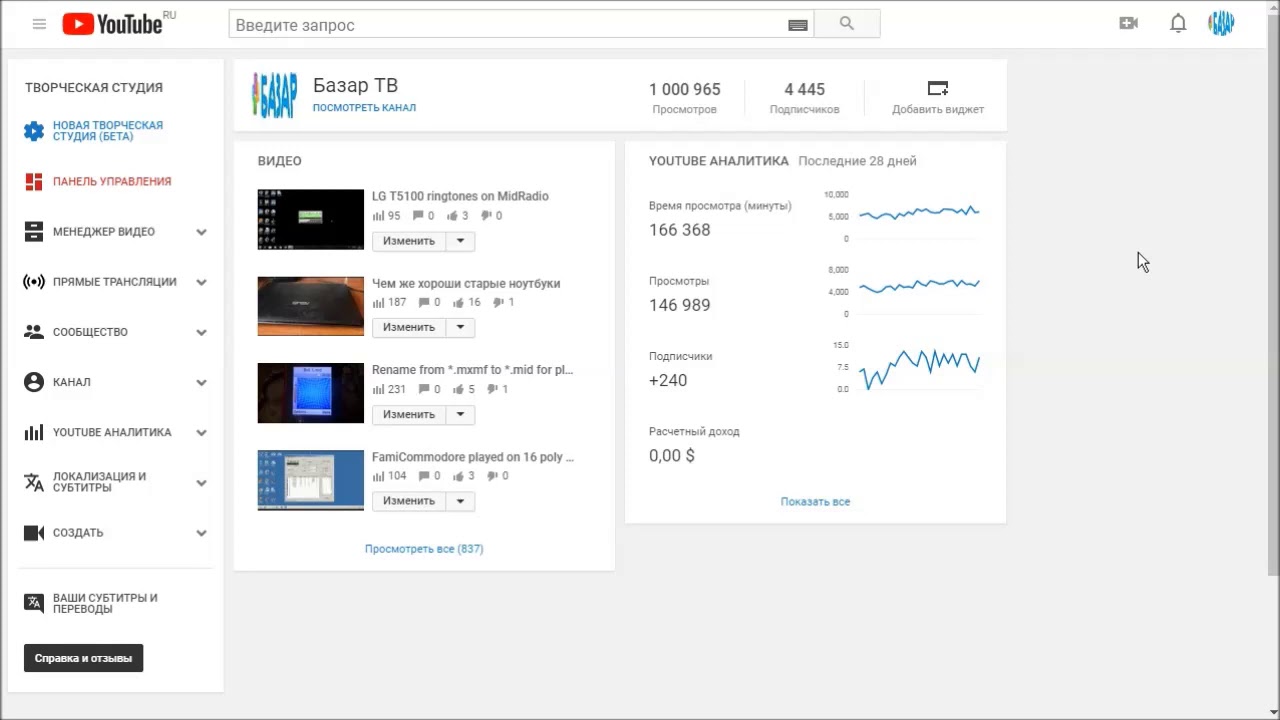Open Панель управления in the sidebar

click(112, 181)
